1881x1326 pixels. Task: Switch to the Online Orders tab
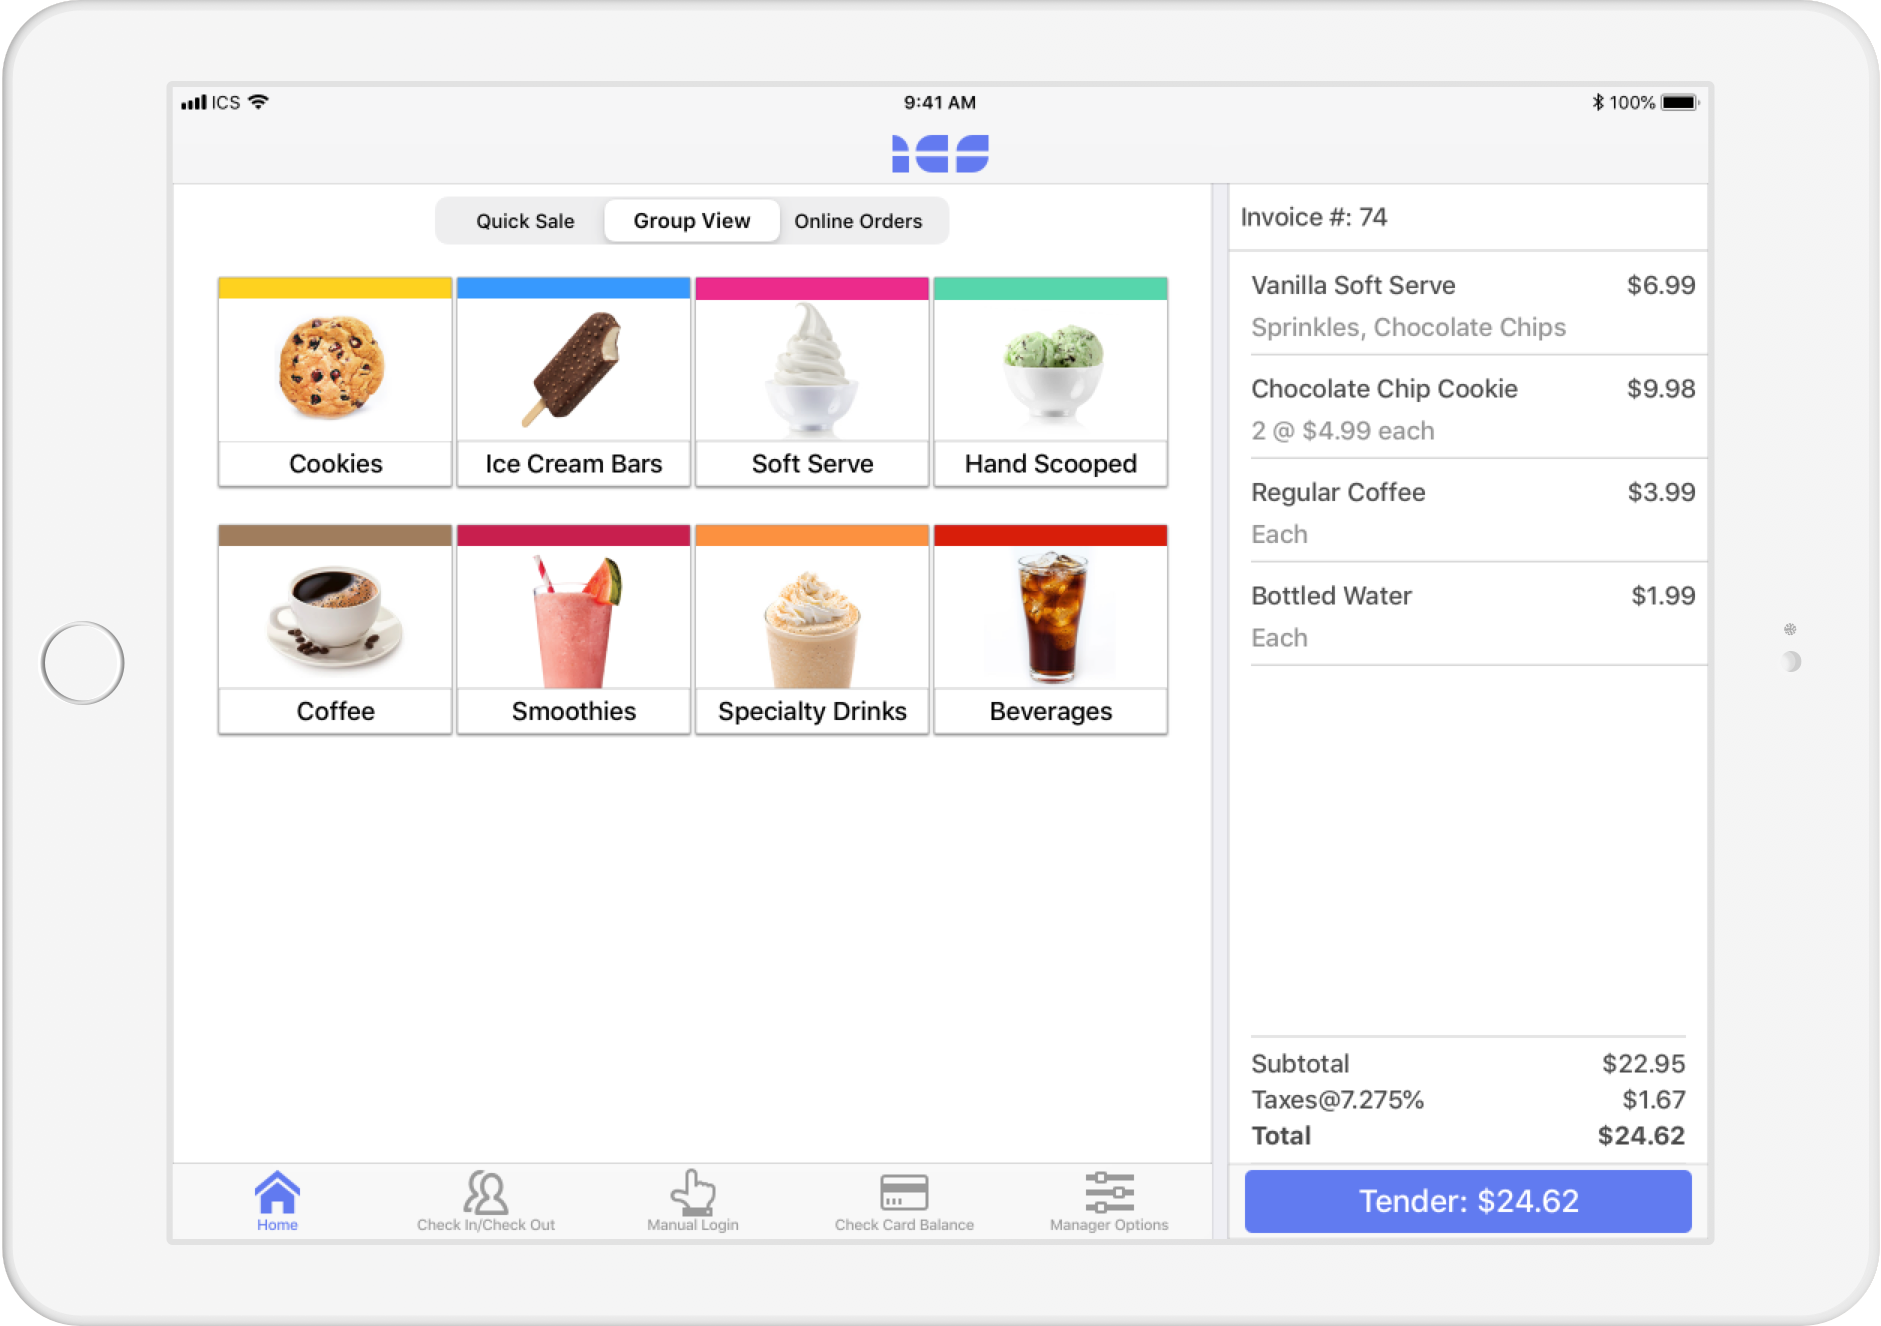858,221
